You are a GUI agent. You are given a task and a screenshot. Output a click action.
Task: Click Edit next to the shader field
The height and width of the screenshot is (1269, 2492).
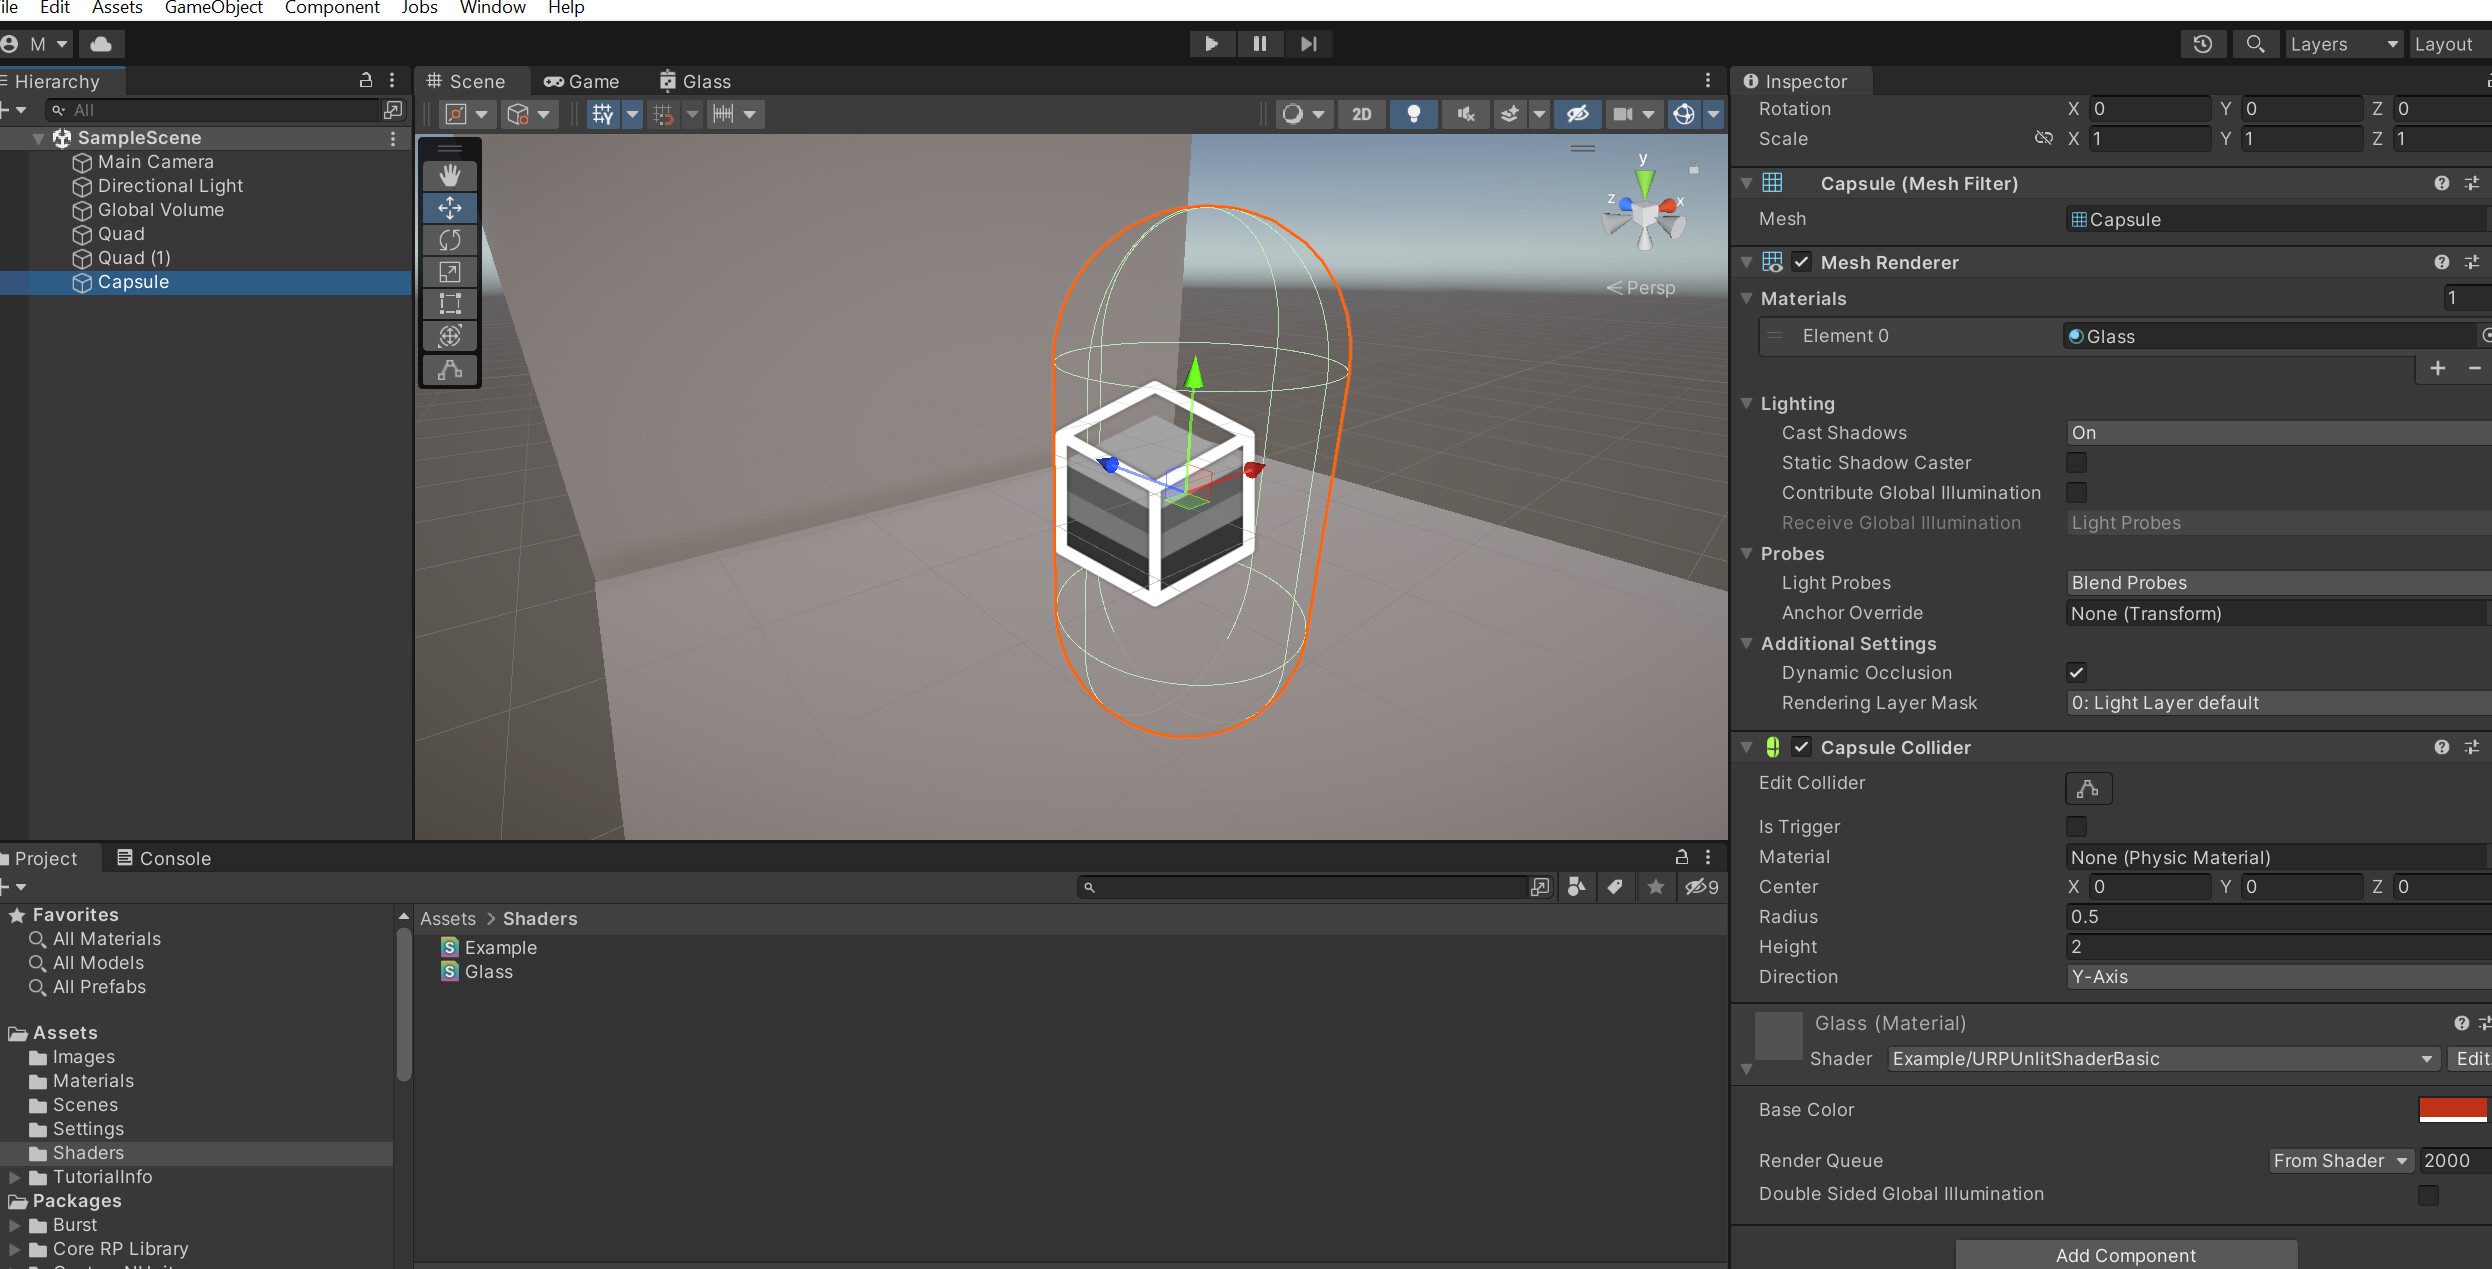click(2472, 1058)
